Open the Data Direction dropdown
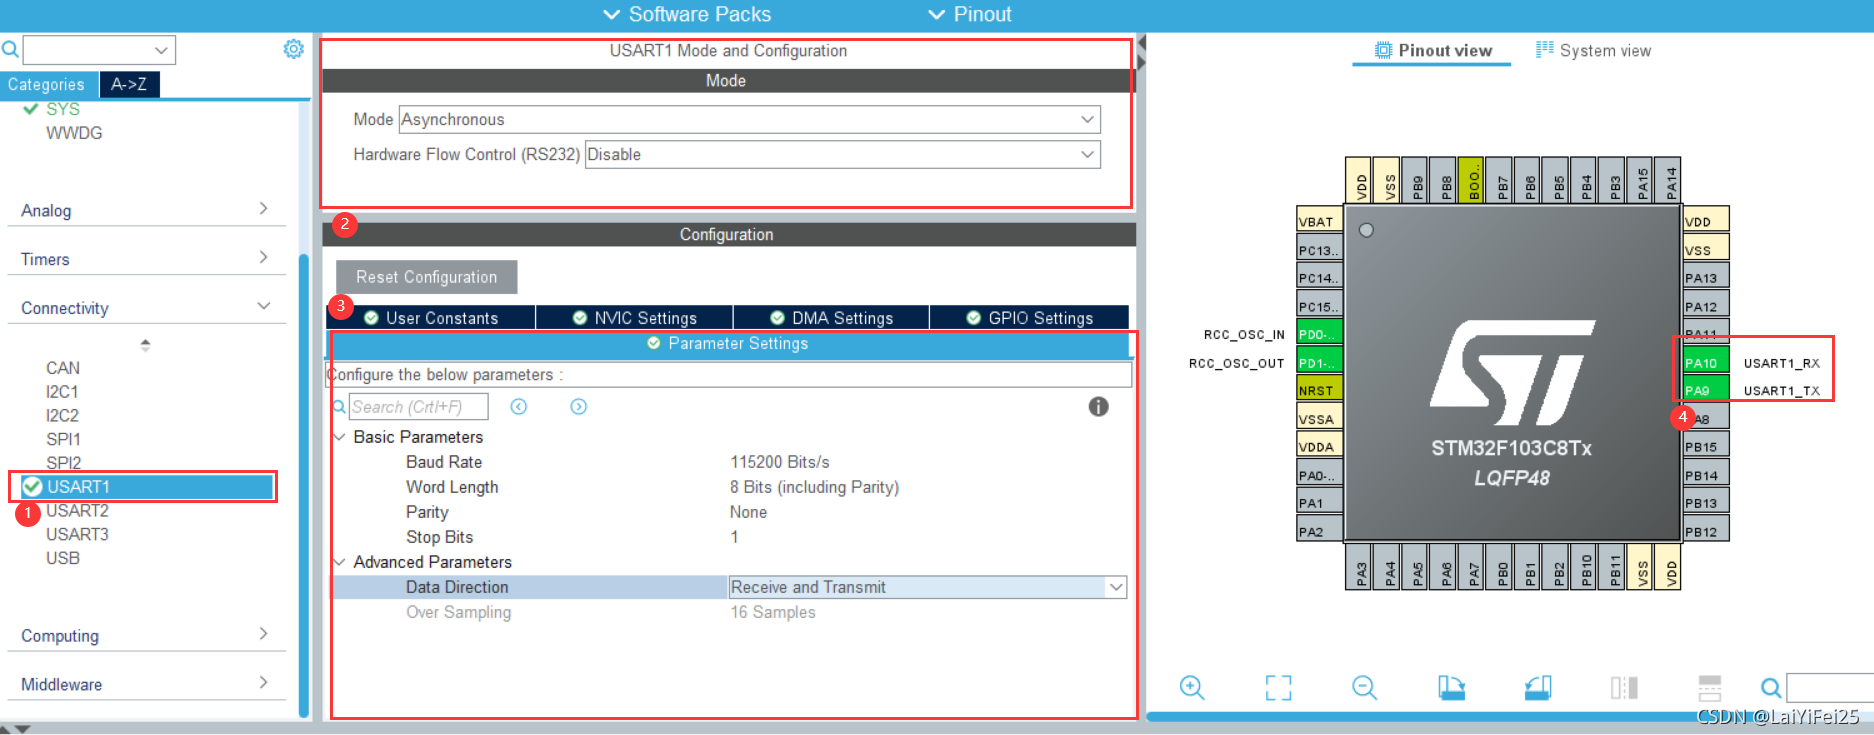 click(x=927, y=587)
